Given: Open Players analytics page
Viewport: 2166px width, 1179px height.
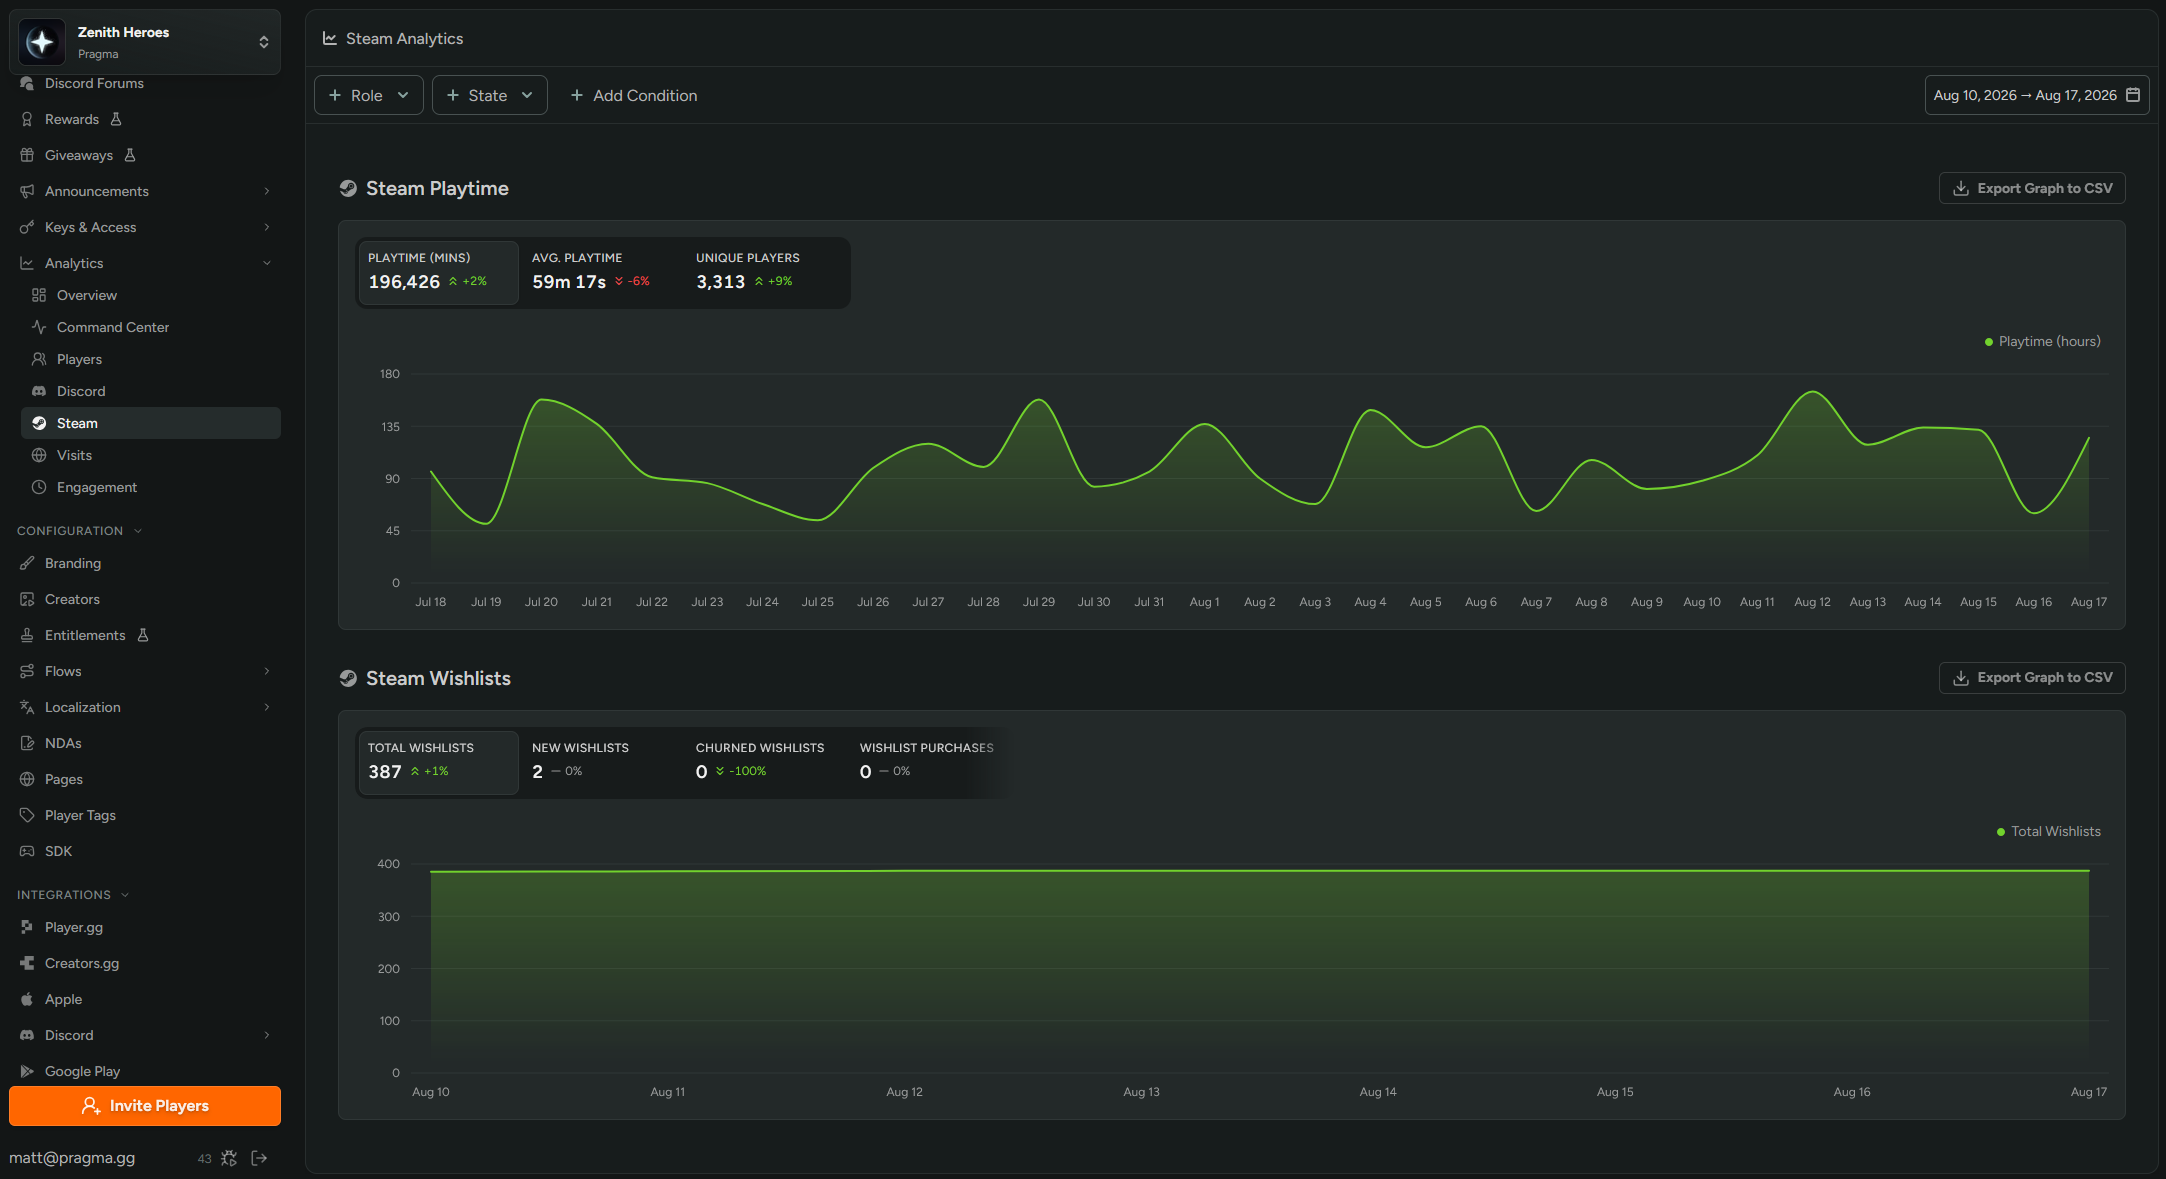Looking at the screenshot, I should [x=79, y=359].
